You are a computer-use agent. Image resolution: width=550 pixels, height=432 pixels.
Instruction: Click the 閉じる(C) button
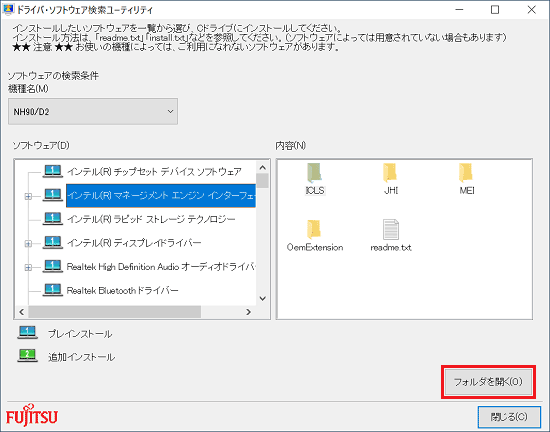[x=509, y=417]
